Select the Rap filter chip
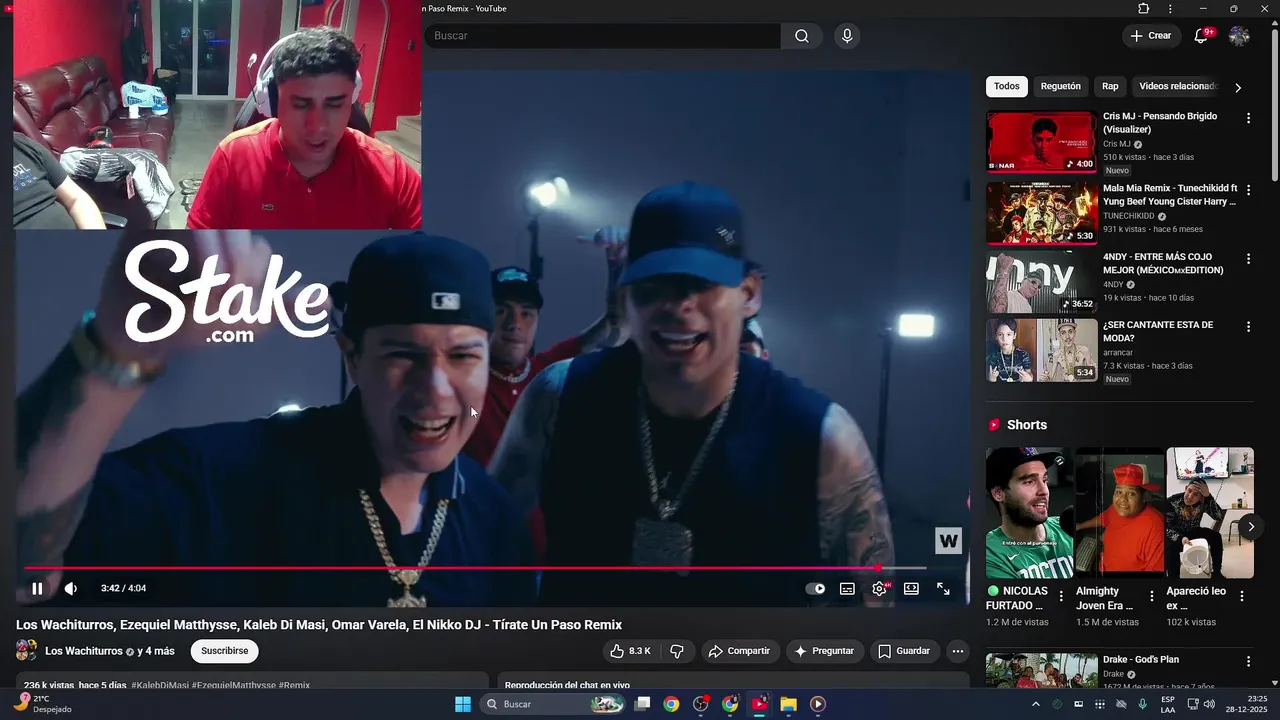 click(x=1110, y=86)
